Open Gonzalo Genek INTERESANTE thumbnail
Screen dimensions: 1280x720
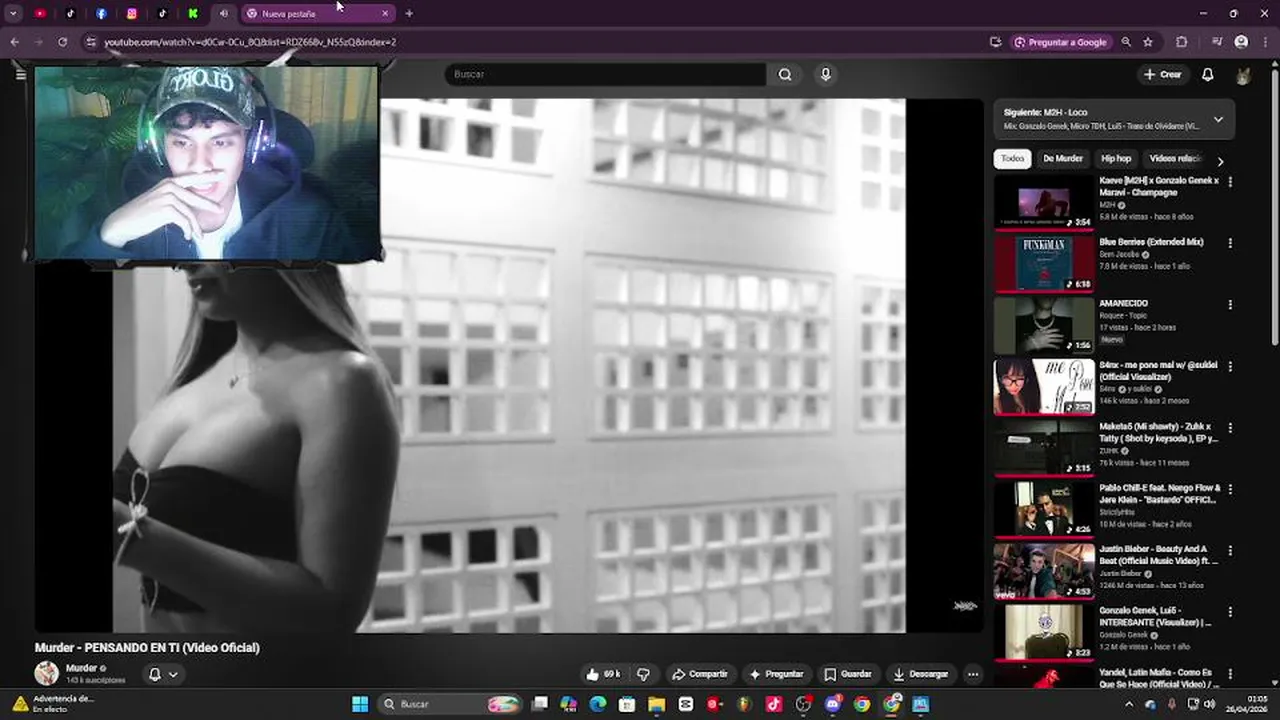(x=1044, y=632)
